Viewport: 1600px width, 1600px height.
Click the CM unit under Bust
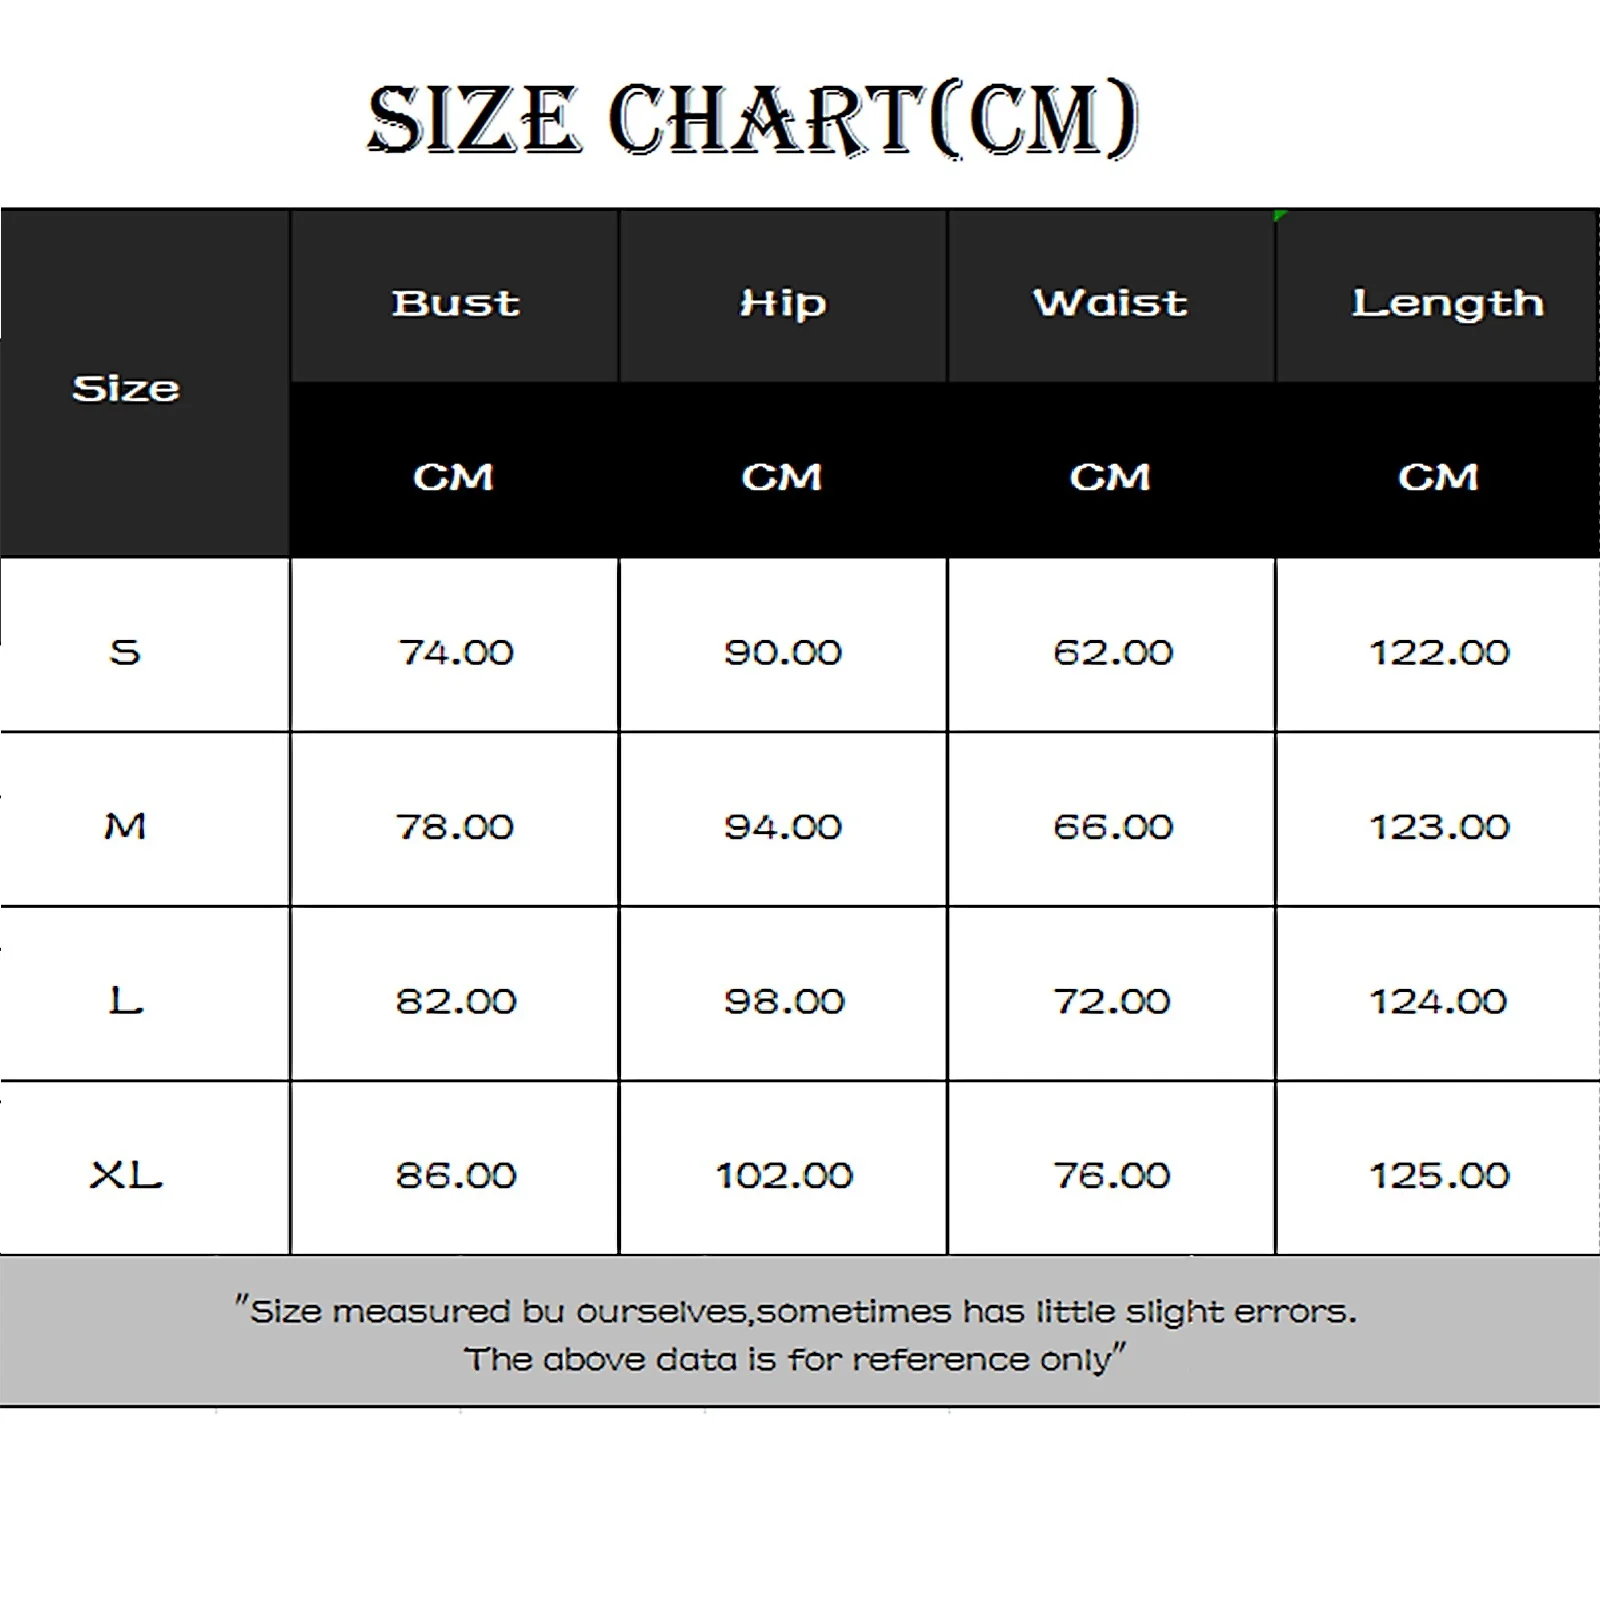(454, 477)
